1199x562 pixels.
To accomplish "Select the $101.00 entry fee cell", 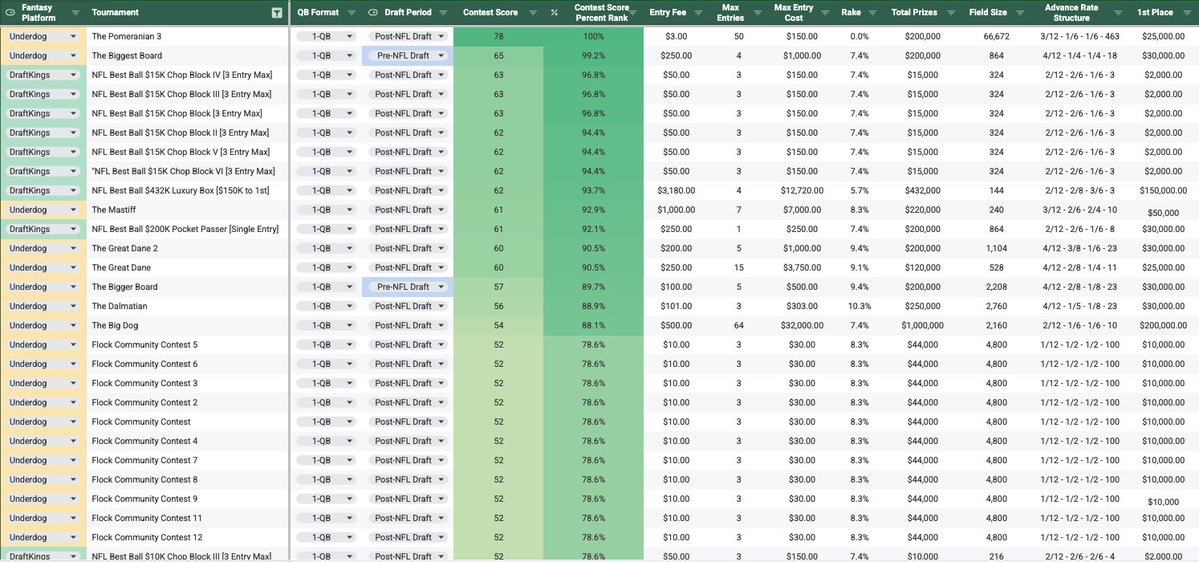I will (676, 306).
